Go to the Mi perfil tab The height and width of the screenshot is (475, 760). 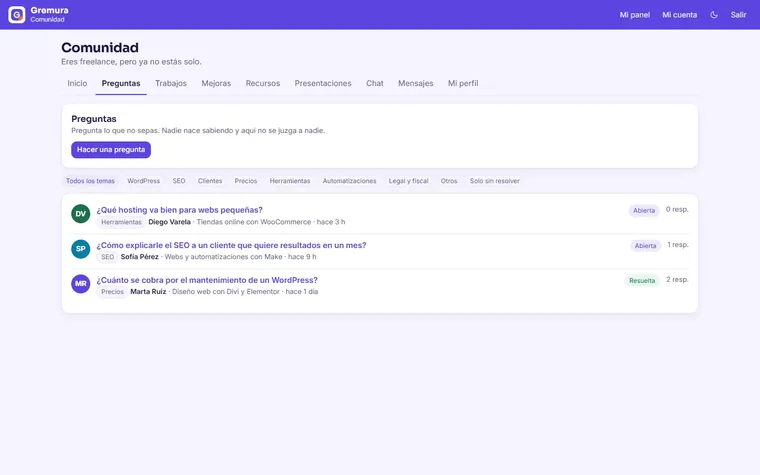point(463,83)
